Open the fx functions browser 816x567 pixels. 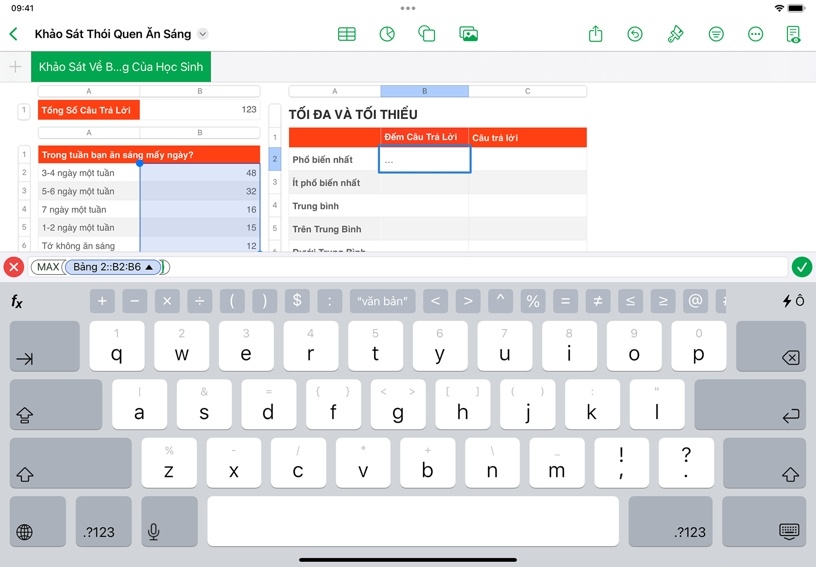pyautogui.click(x=17, y=301)
